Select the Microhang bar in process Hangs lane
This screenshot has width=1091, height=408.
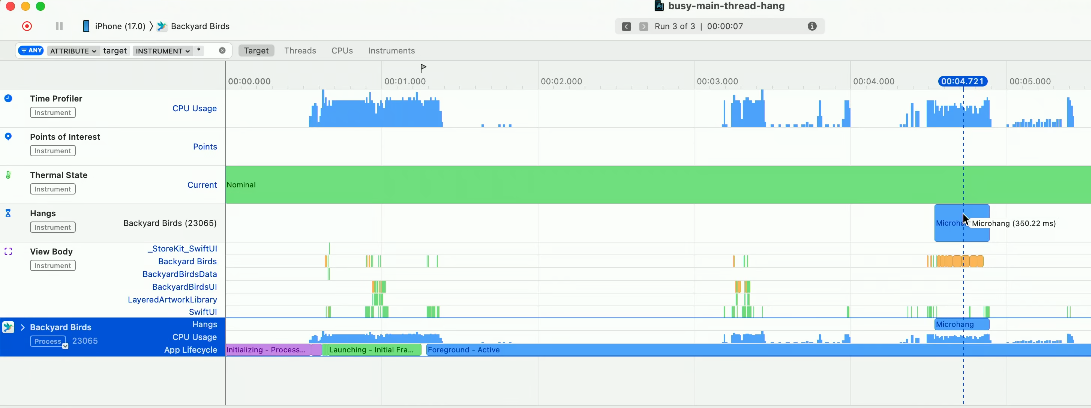tap(962, 324)
